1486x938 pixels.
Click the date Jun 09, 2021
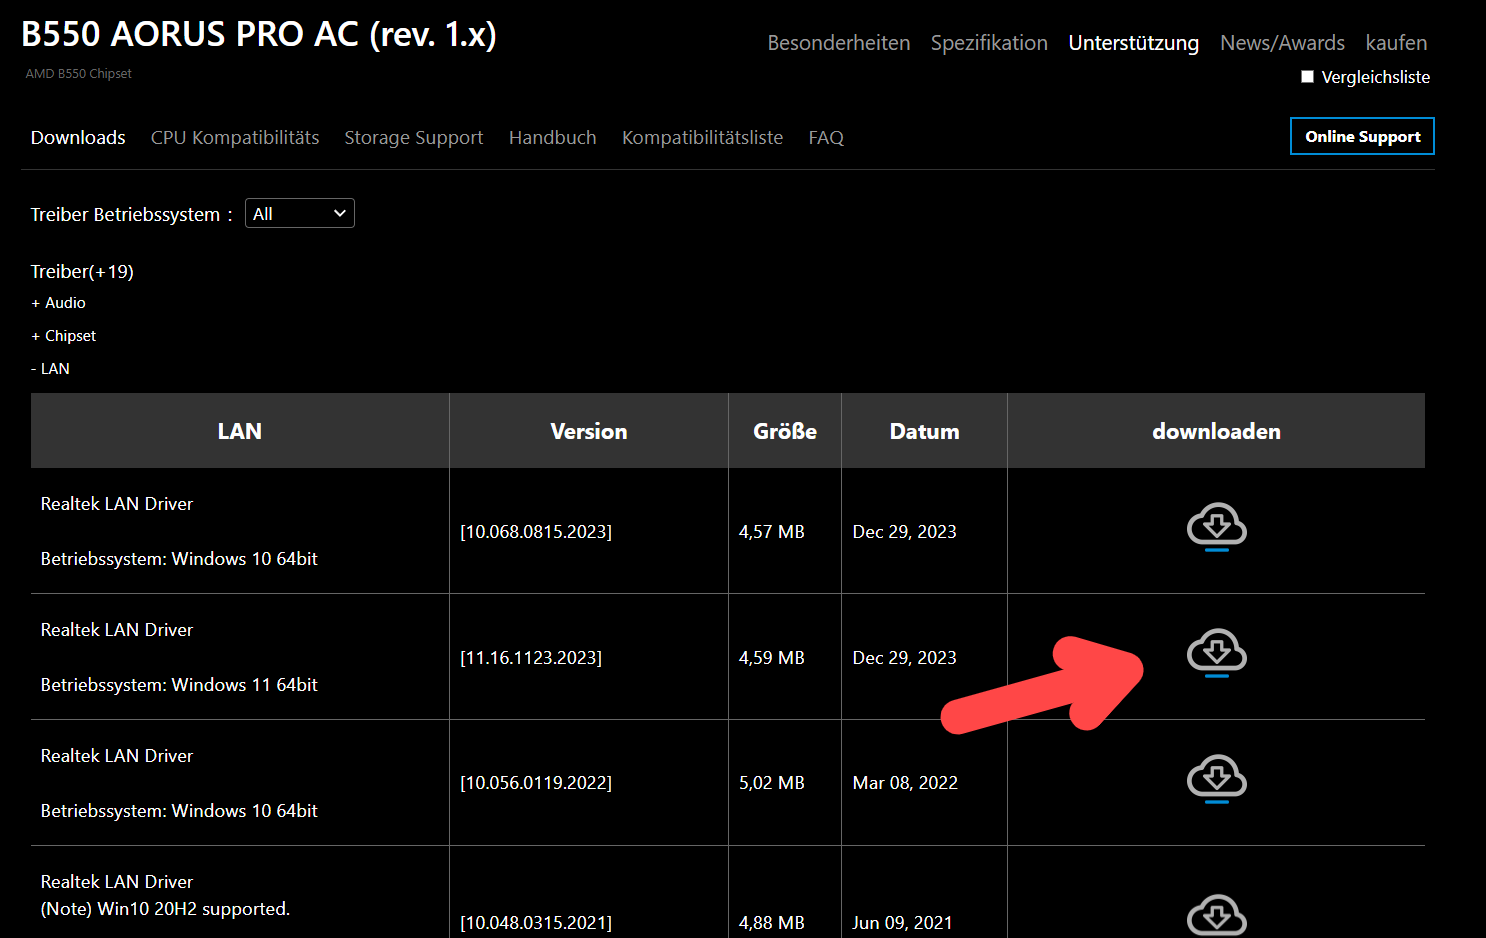click(902, 923)
